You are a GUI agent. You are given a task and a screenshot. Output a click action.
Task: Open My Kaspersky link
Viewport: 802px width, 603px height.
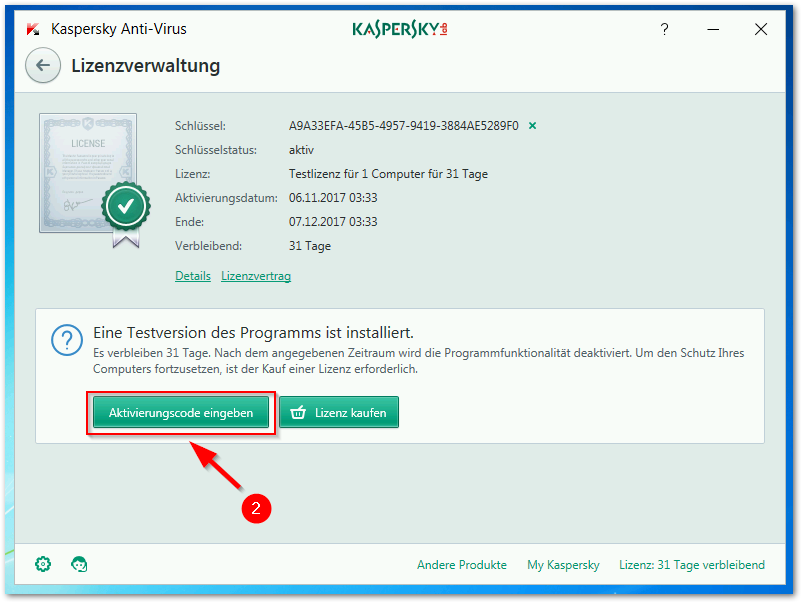click(x=563, y=565)
